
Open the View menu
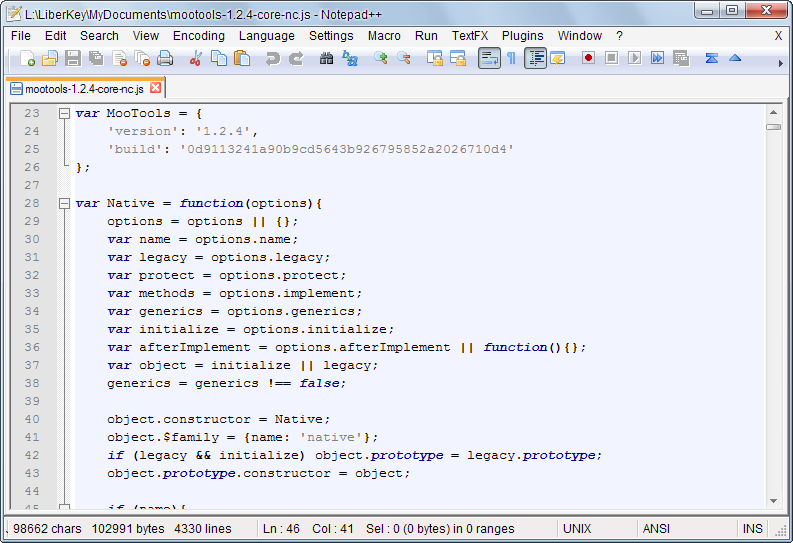pyautogui.click(x=146, y=36)
